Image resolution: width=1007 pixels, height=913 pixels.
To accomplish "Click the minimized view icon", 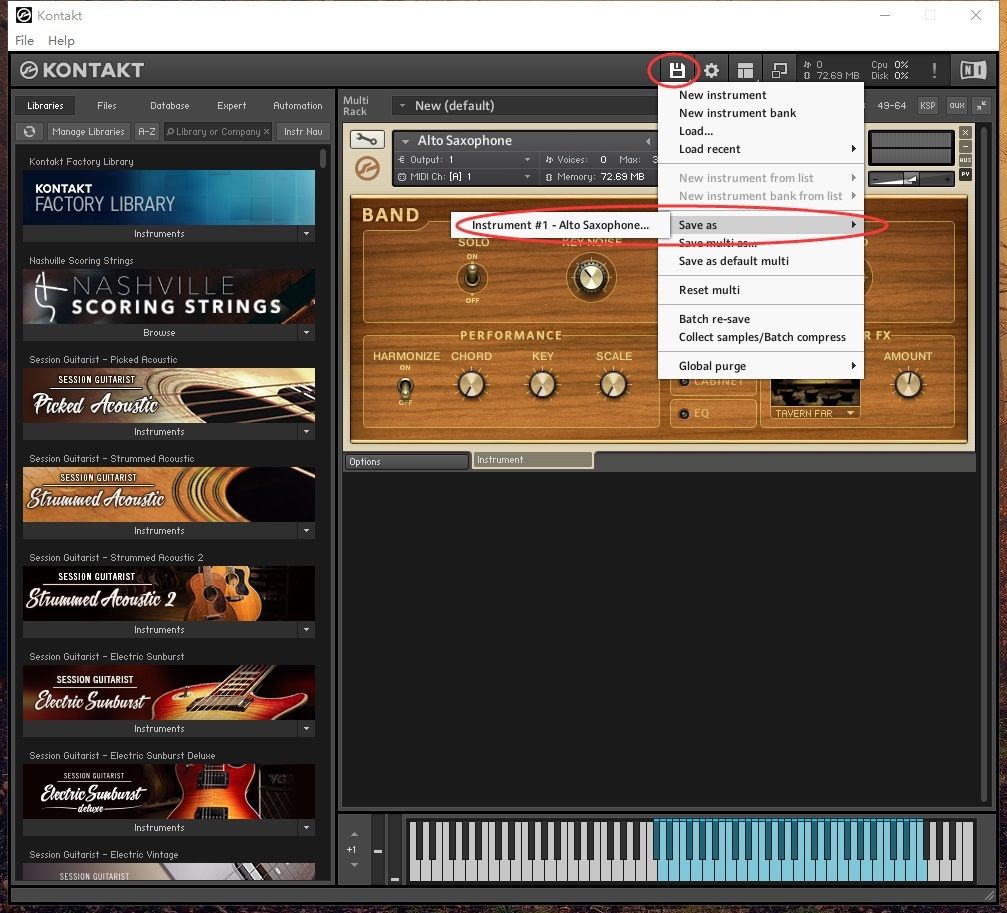I will click(x=779, y=70).
